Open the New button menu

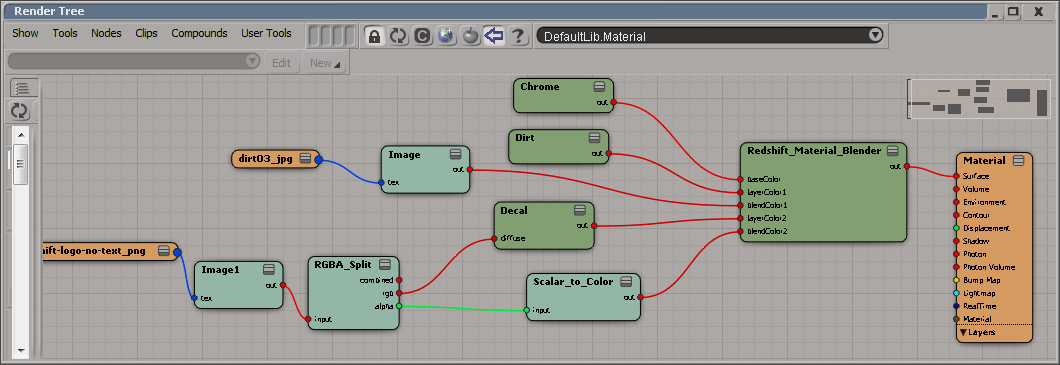click(325, 63)
